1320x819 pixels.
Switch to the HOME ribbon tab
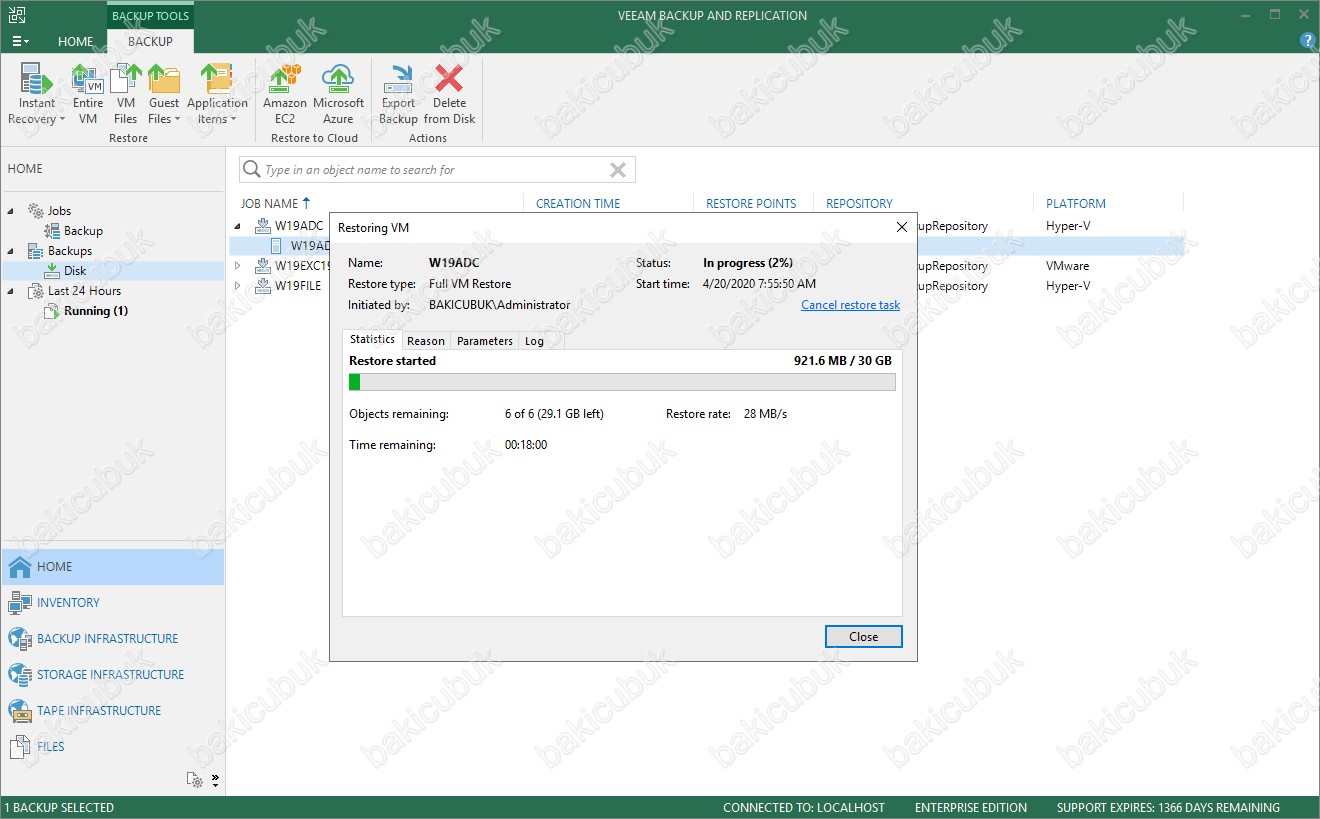(76, 41)
